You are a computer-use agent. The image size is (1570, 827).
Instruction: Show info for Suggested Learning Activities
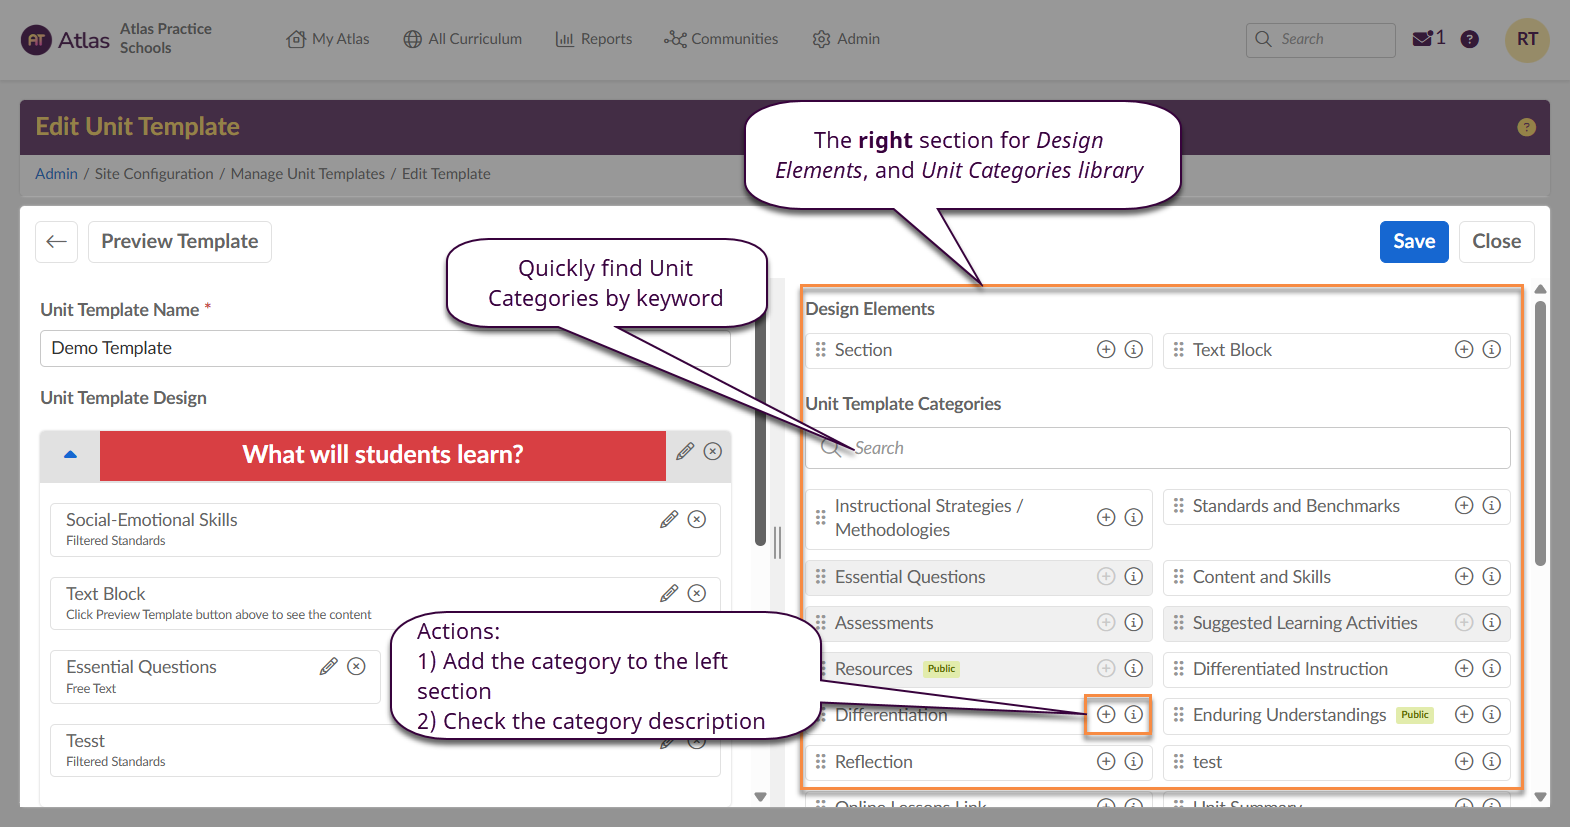[x=1492, y=623]
